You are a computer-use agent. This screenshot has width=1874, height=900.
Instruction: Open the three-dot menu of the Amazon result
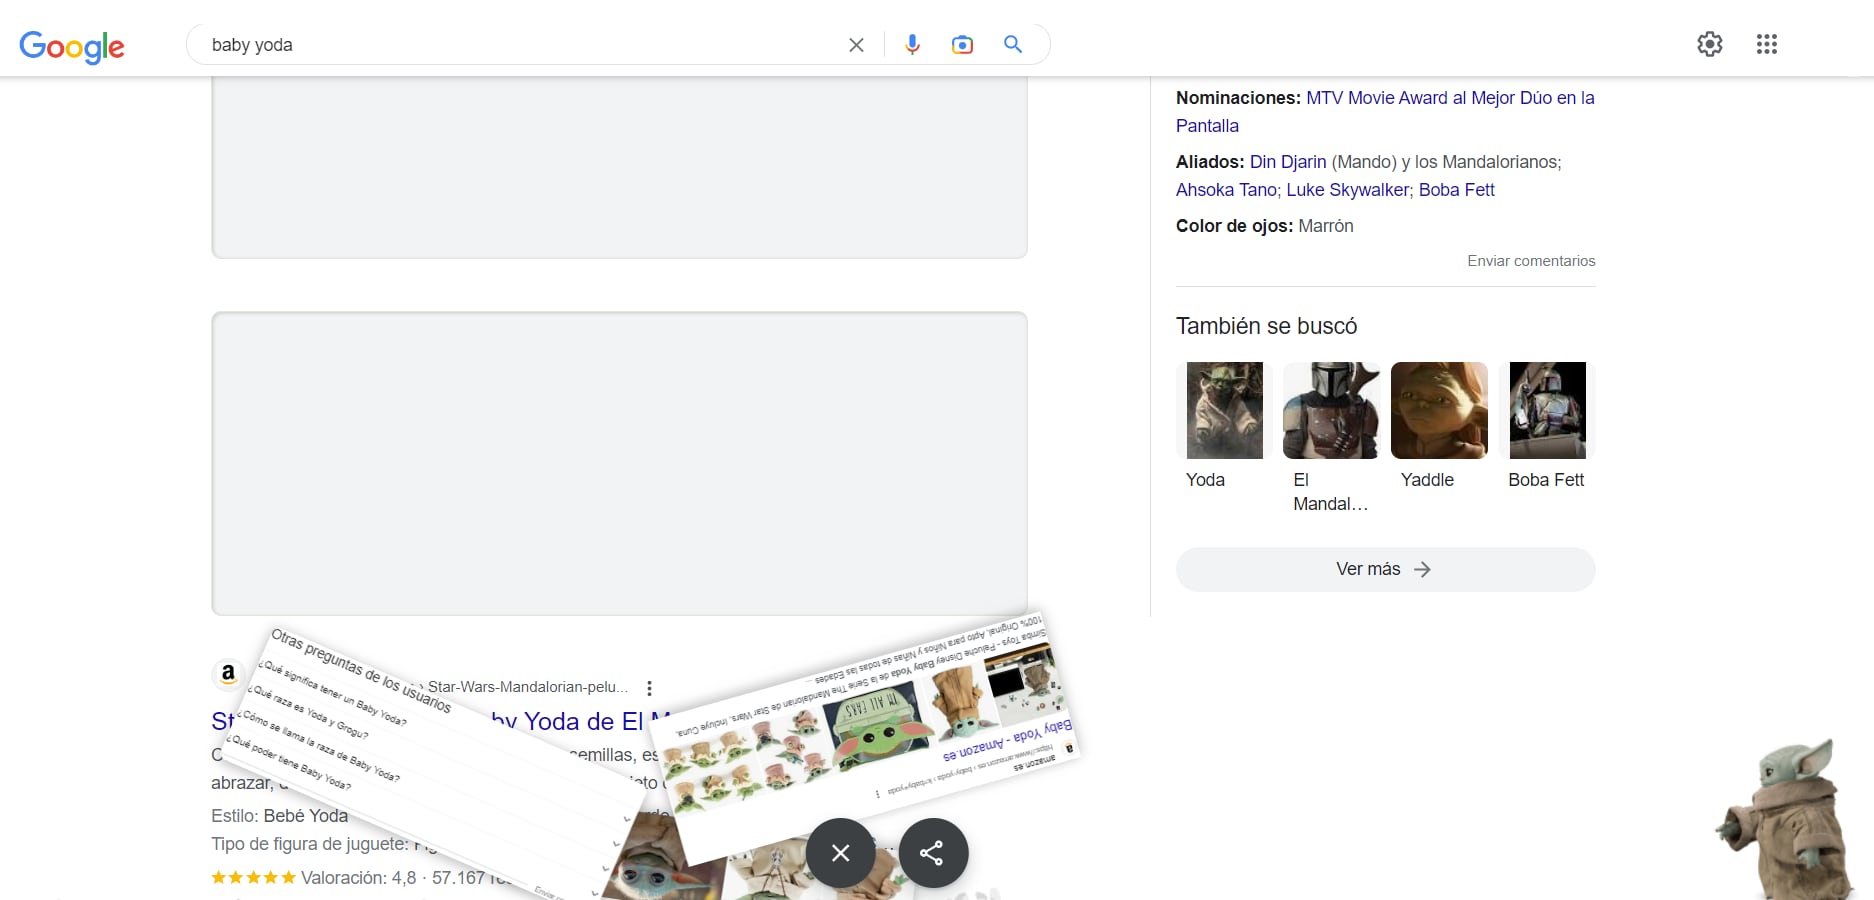[x=649, y=688]
